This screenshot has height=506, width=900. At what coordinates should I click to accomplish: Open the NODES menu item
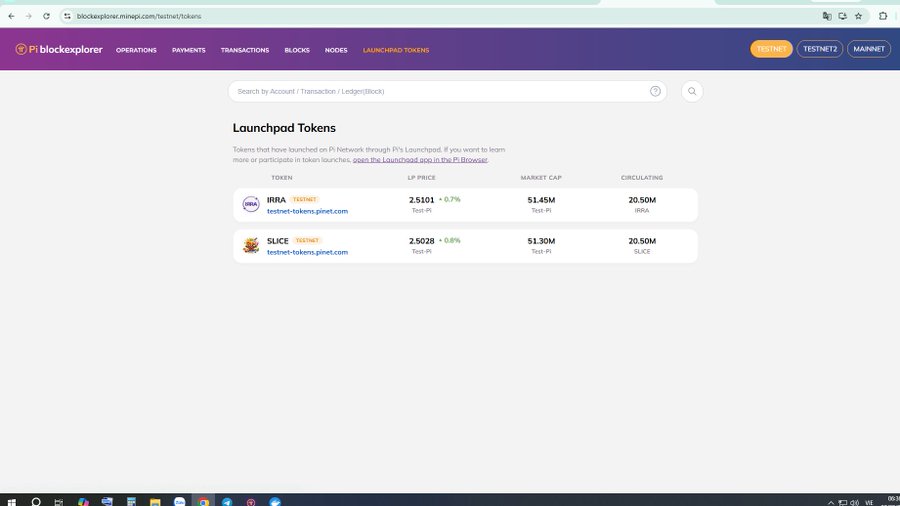pyautogui.click(x=336, y=50)
